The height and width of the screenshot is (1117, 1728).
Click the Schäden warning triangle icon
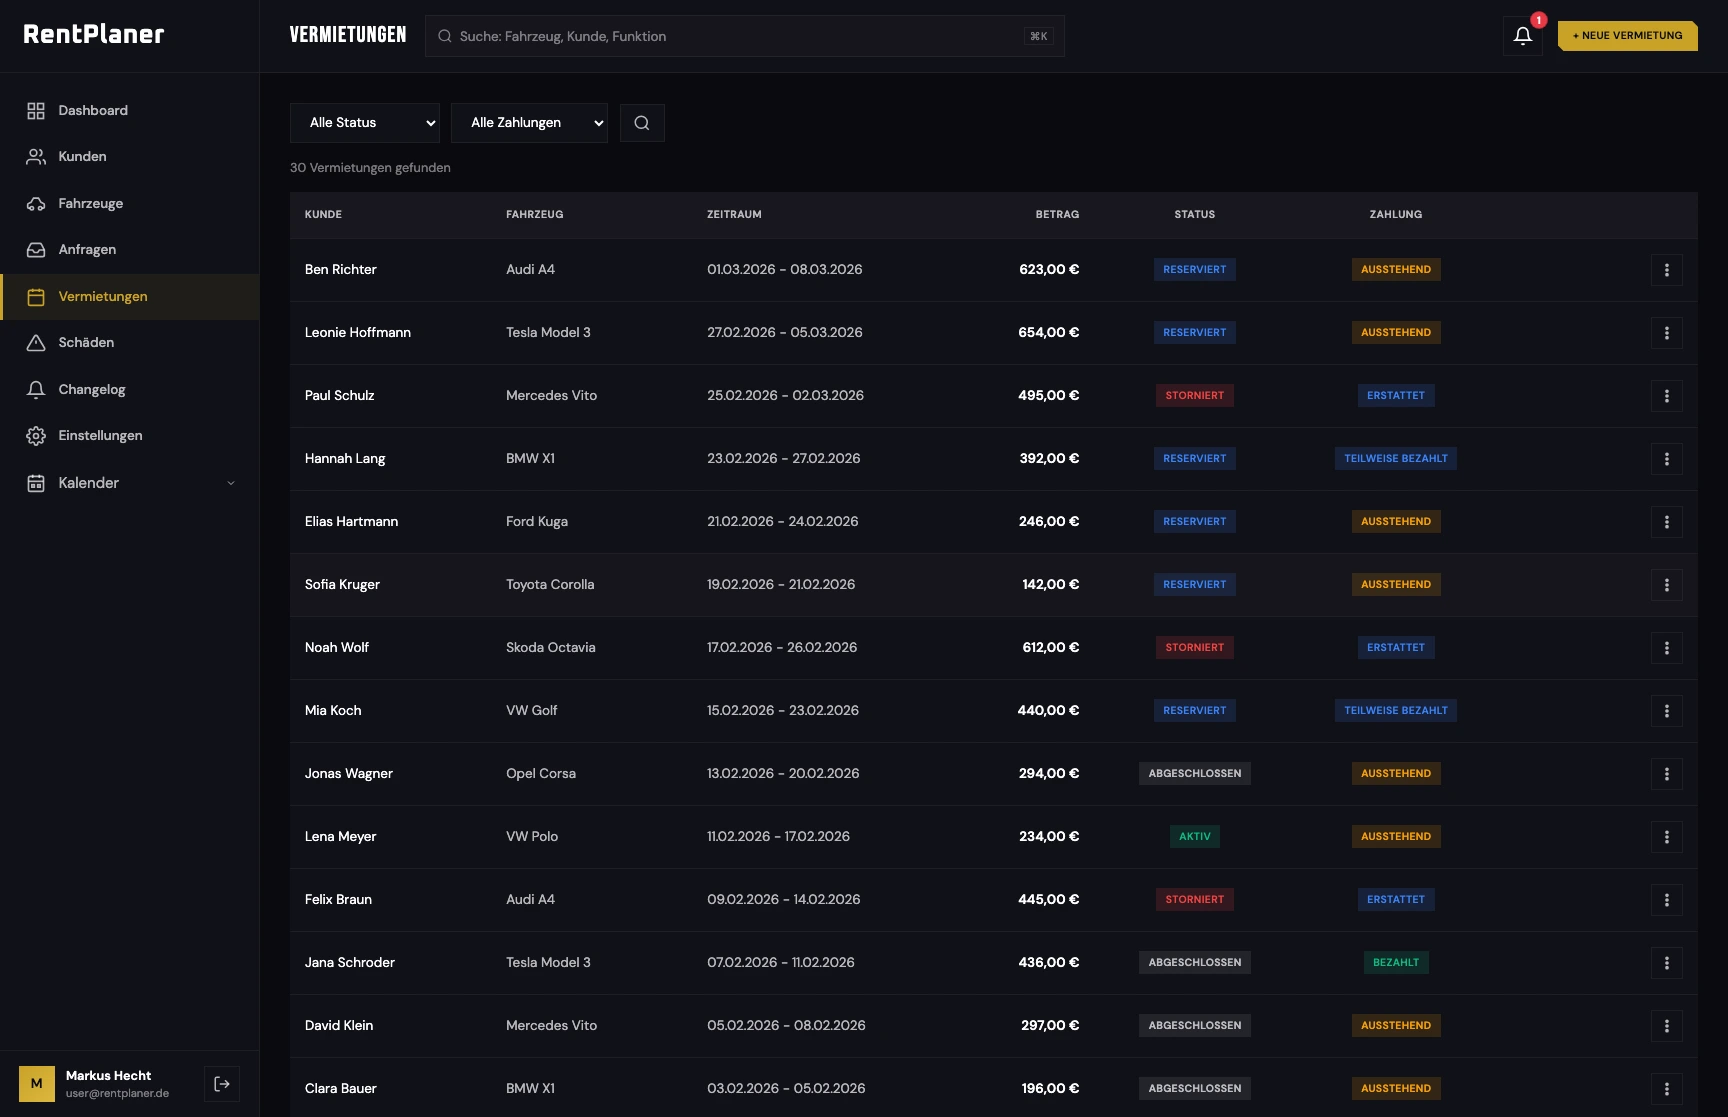click(36, 343)
